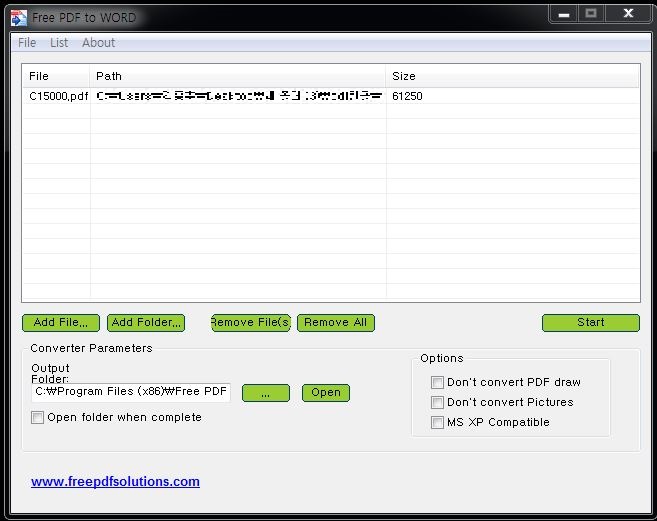Select the C15000.pdf file row
657x521 pixels.
(x=331, y=96)
